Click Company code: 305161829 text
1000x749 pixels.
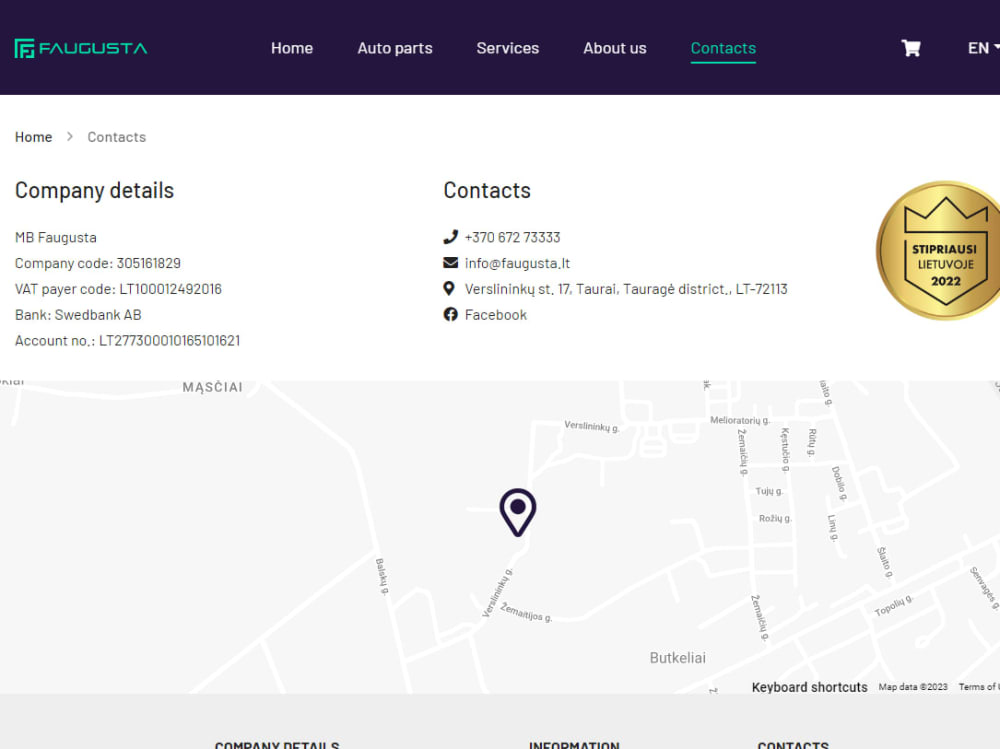pos(98,263)
